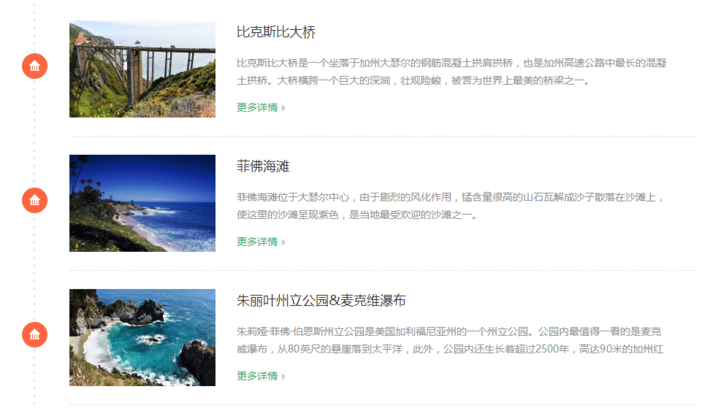Open the Bixby bridge photo thumbnail
Viewport: 702px width, 408px height.
142,69
